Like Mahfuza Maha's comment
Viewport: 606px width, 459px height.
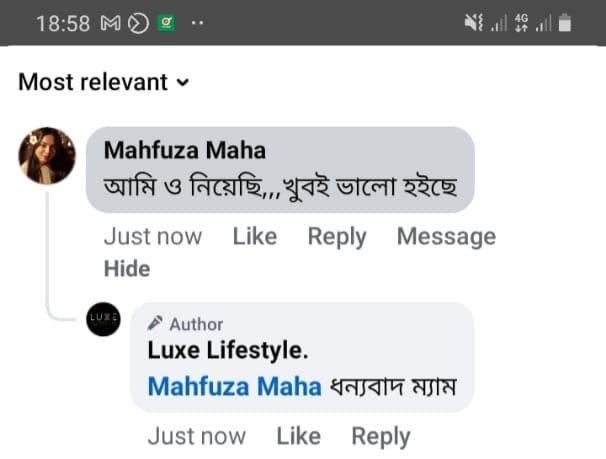(254, 237)
